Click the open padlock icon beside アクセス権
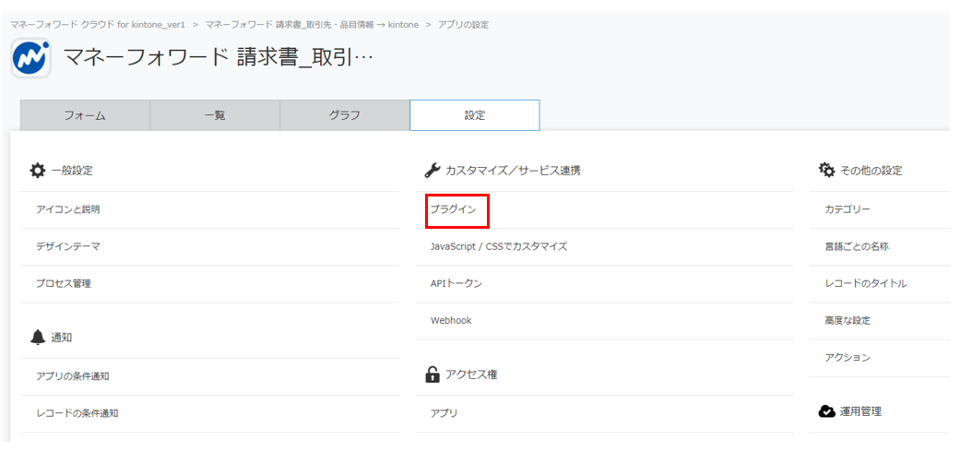The height and width of the screenshot is (452, 960). [x=432, y=374]
